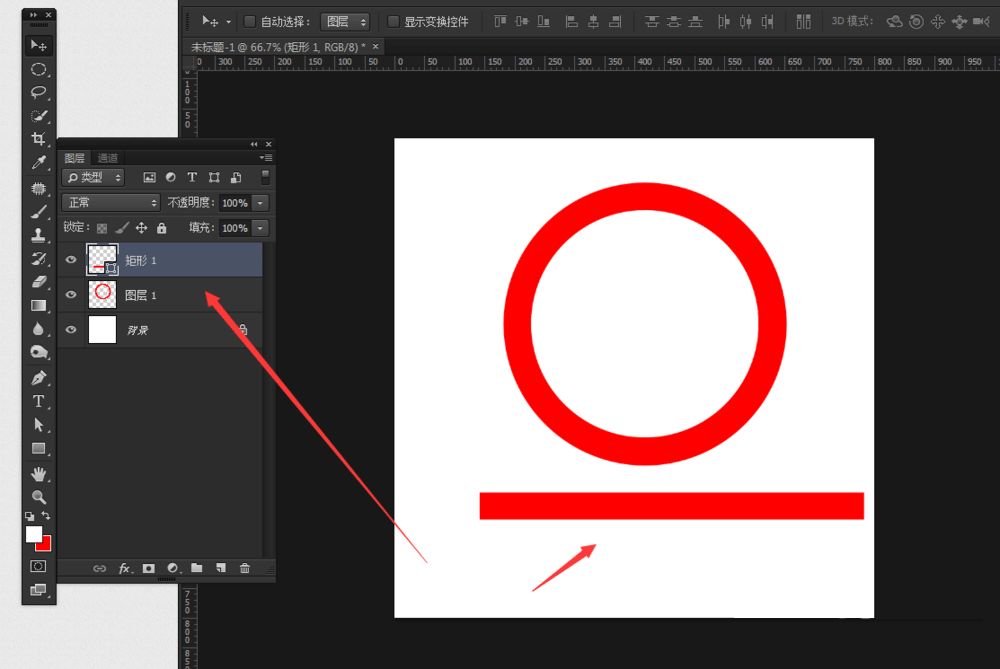Open the 正常 blend mode dropdown
The image size is (1000, 669).
pos(111,203)
